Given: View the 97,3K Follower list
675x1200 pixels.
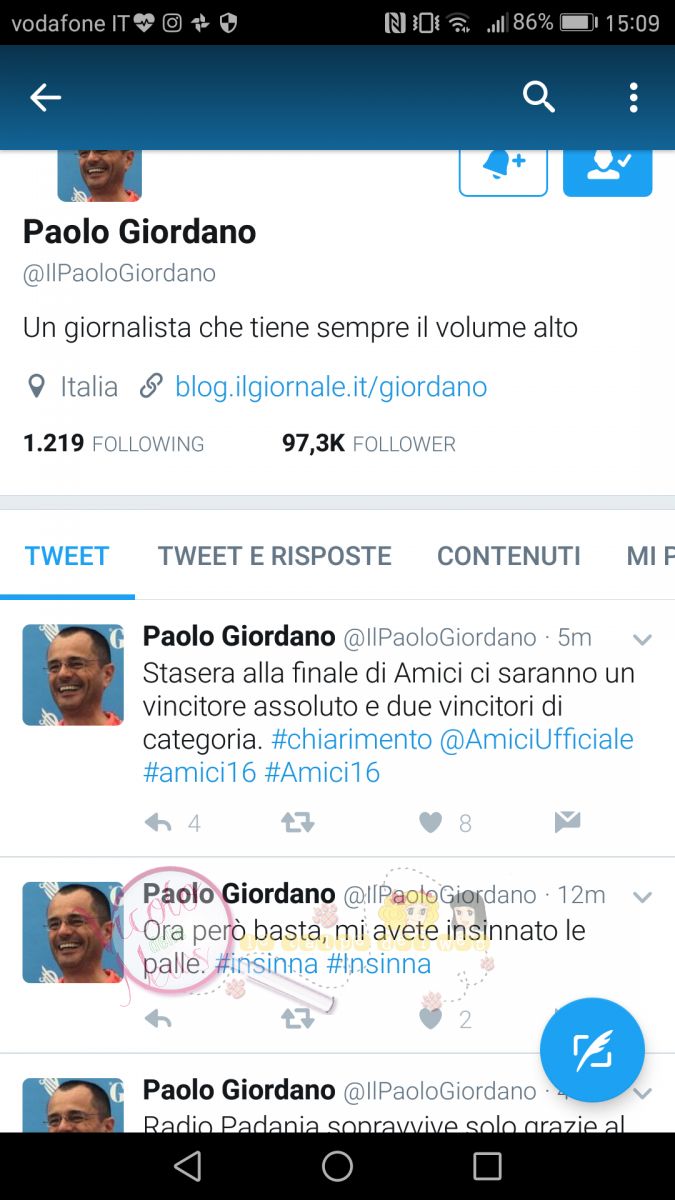Looking at the screenshot, I should pyautogui.click(x=369, y=443).
